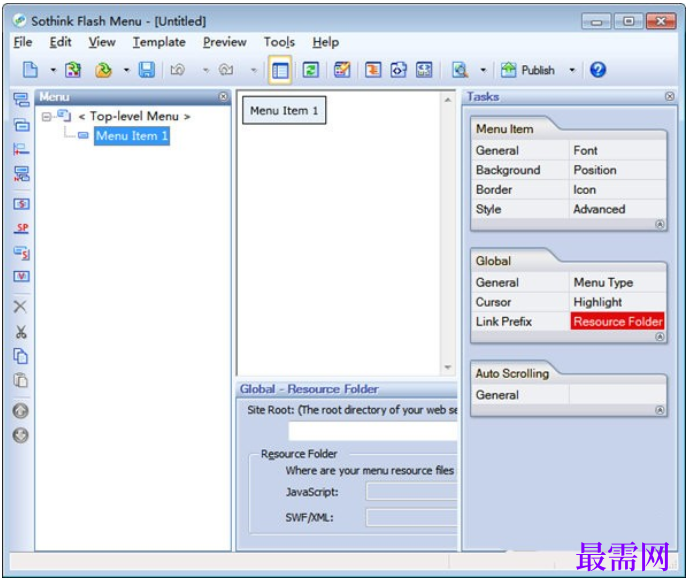Click the Move Up round arrow icon

[21, 411]
